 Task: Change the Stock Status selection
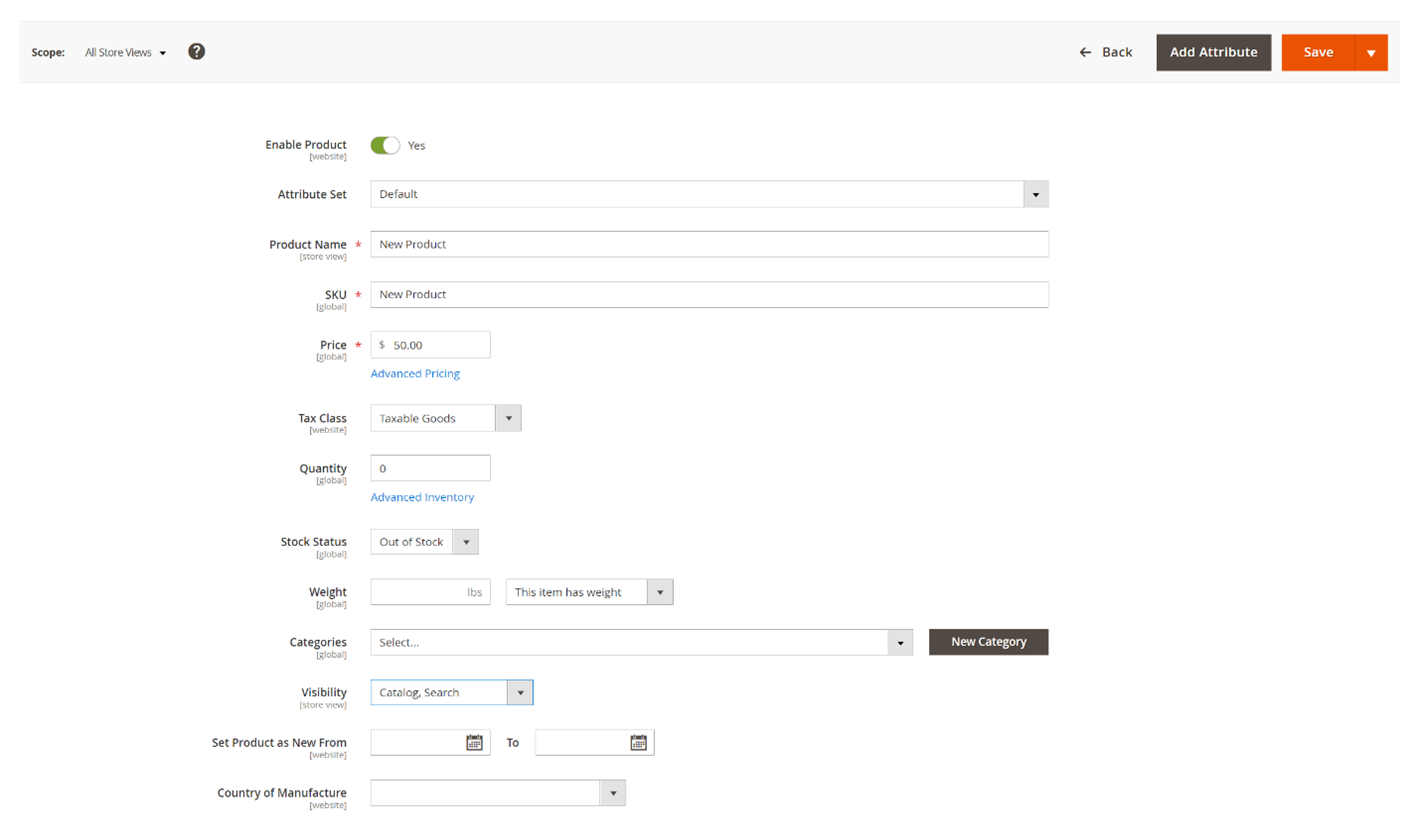coord(465,541)
